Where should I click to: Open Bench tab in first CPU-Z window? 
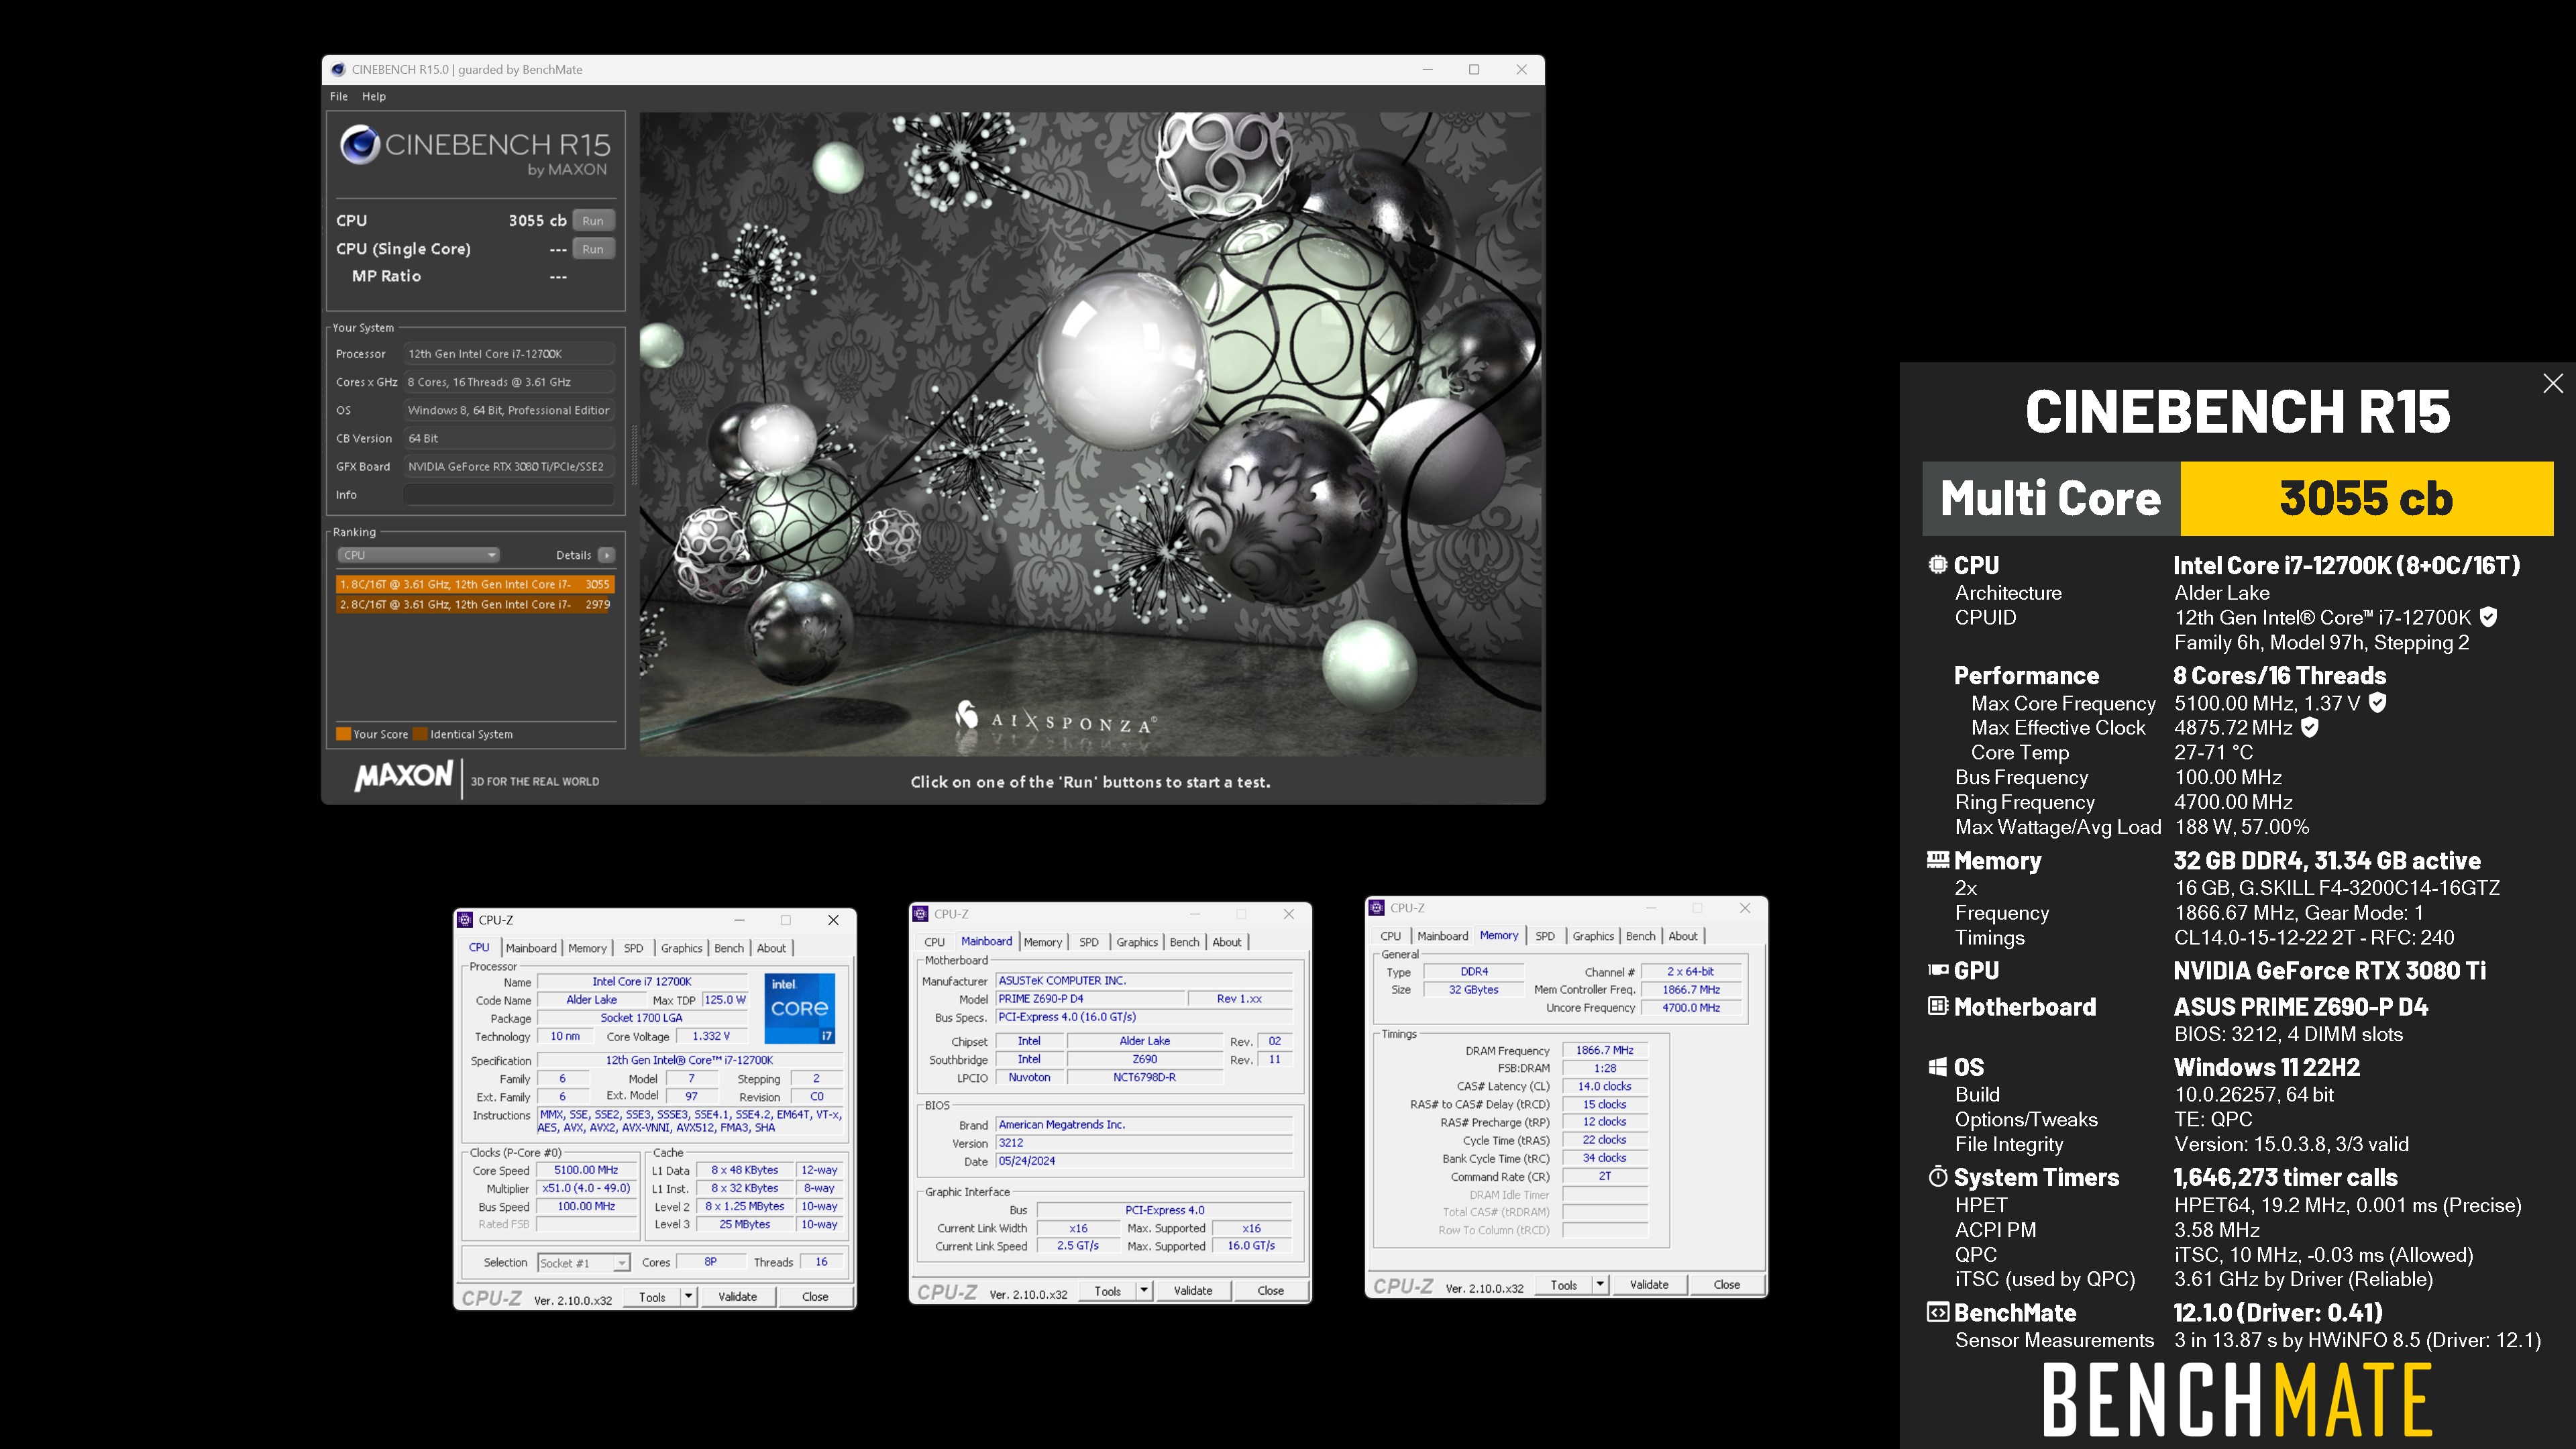coord(729,948)
